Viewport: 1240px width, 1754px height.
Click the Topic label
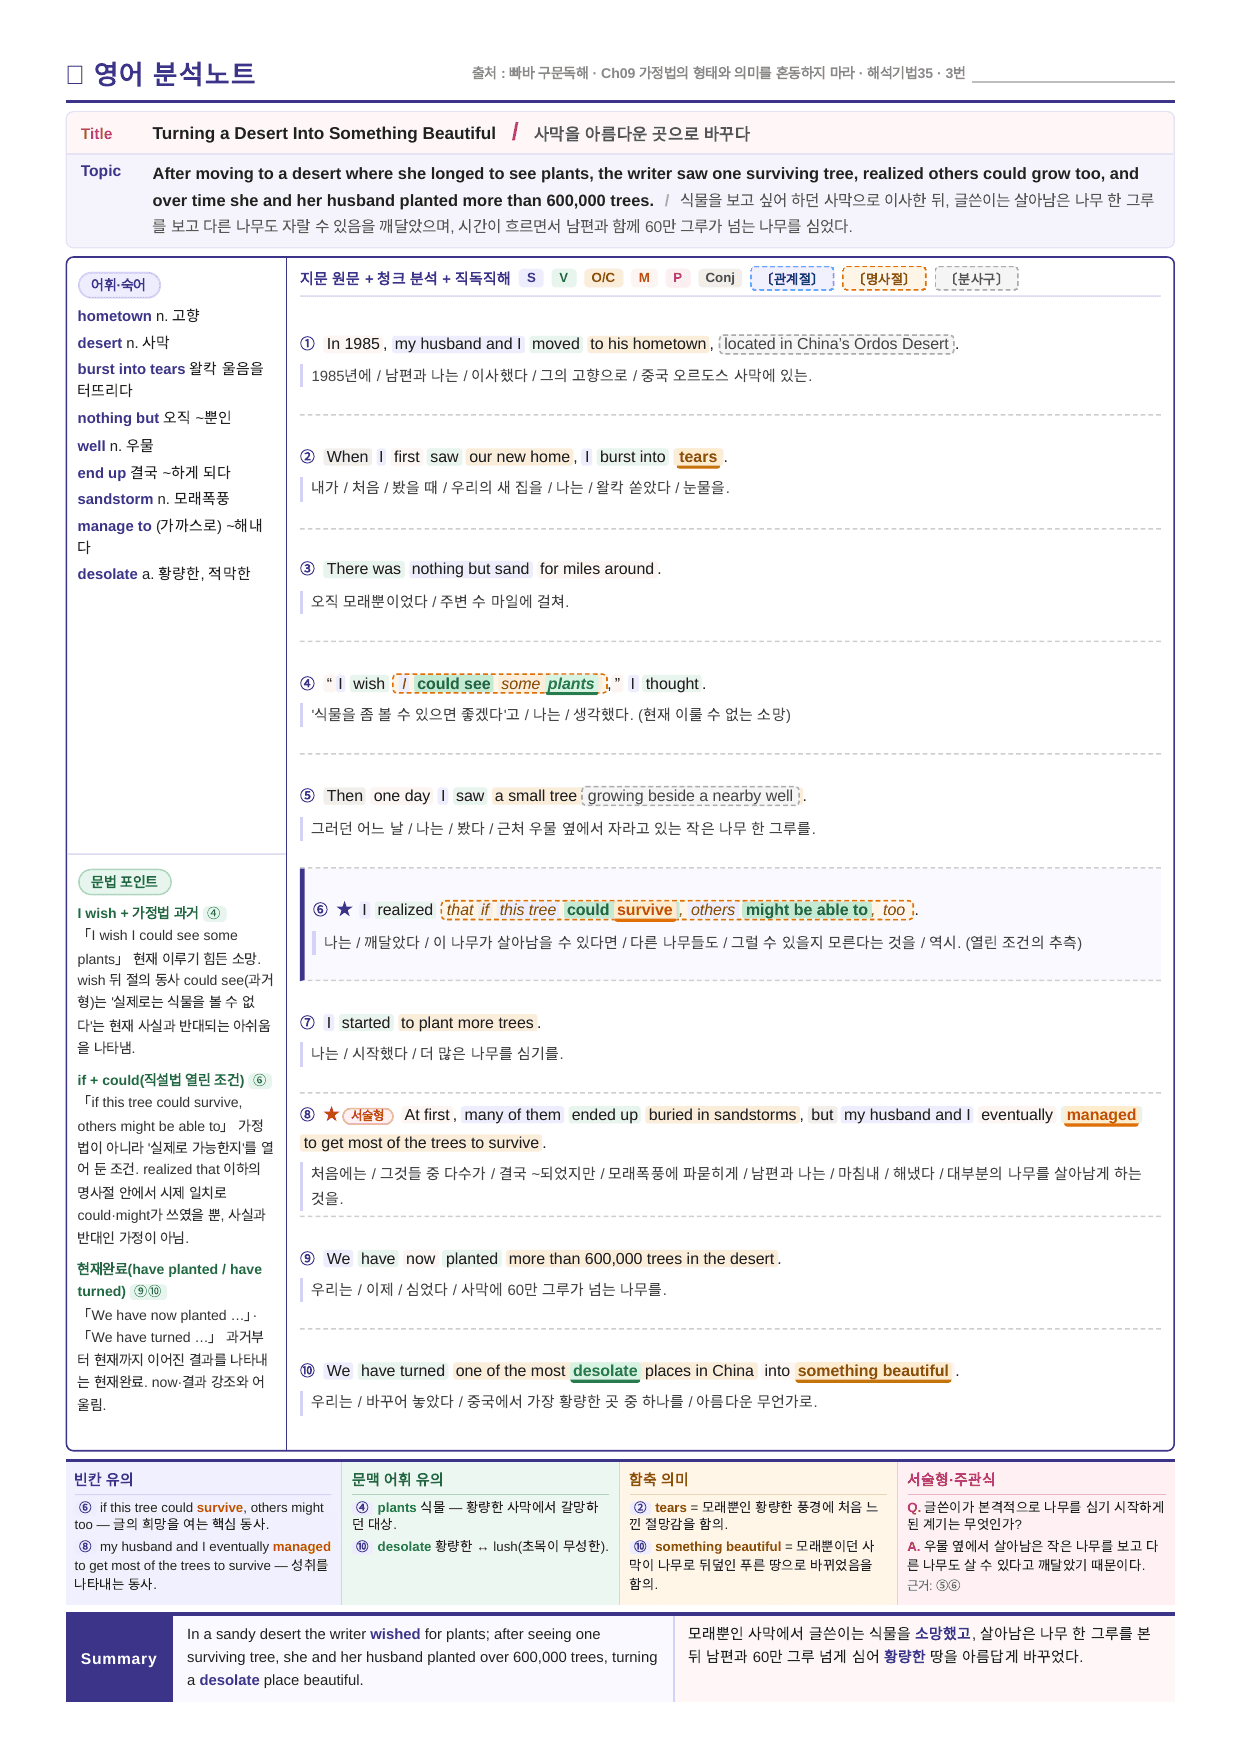(x=101, y=171)
